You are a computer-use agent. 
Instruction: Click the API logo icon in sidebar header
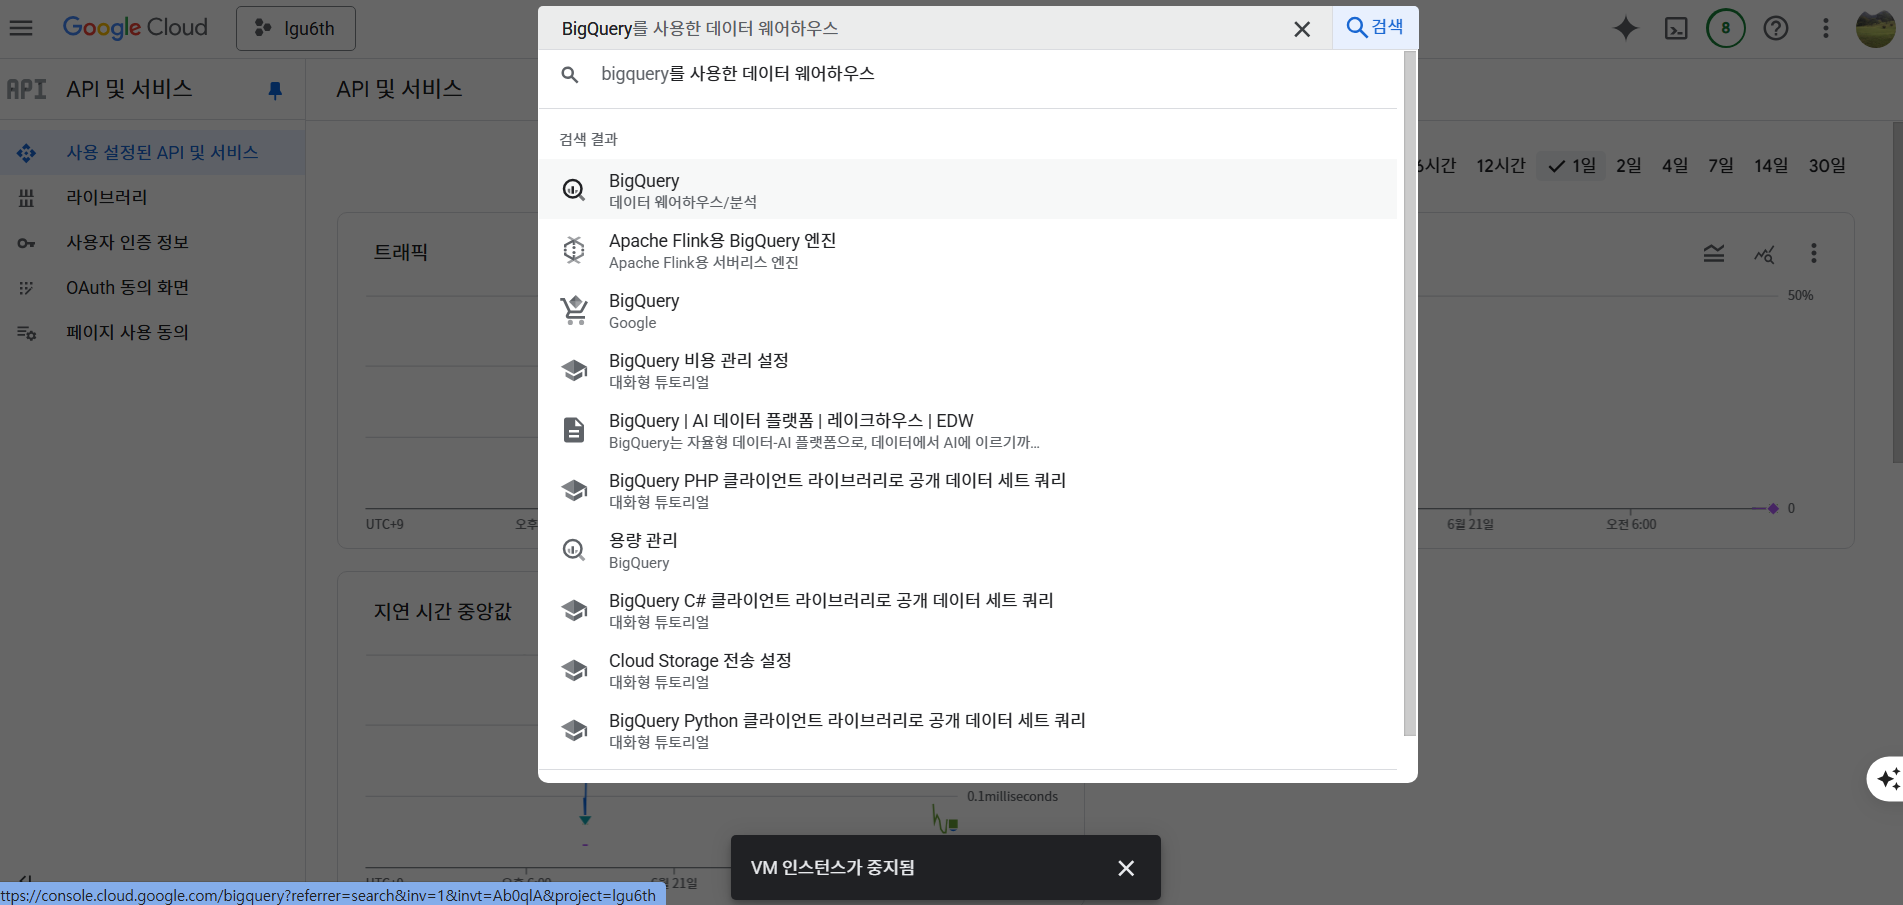point(27,89)
